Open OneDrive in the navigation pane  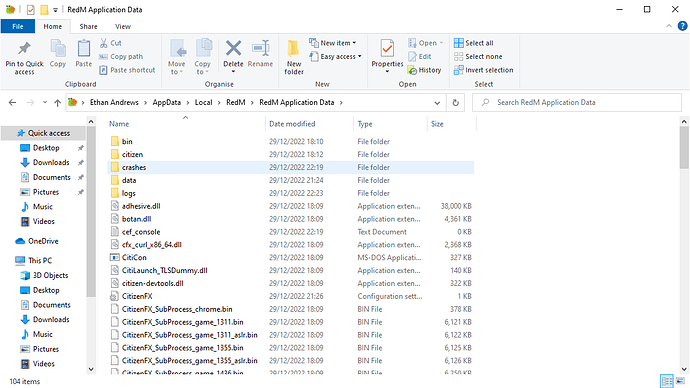pos(43,241)
